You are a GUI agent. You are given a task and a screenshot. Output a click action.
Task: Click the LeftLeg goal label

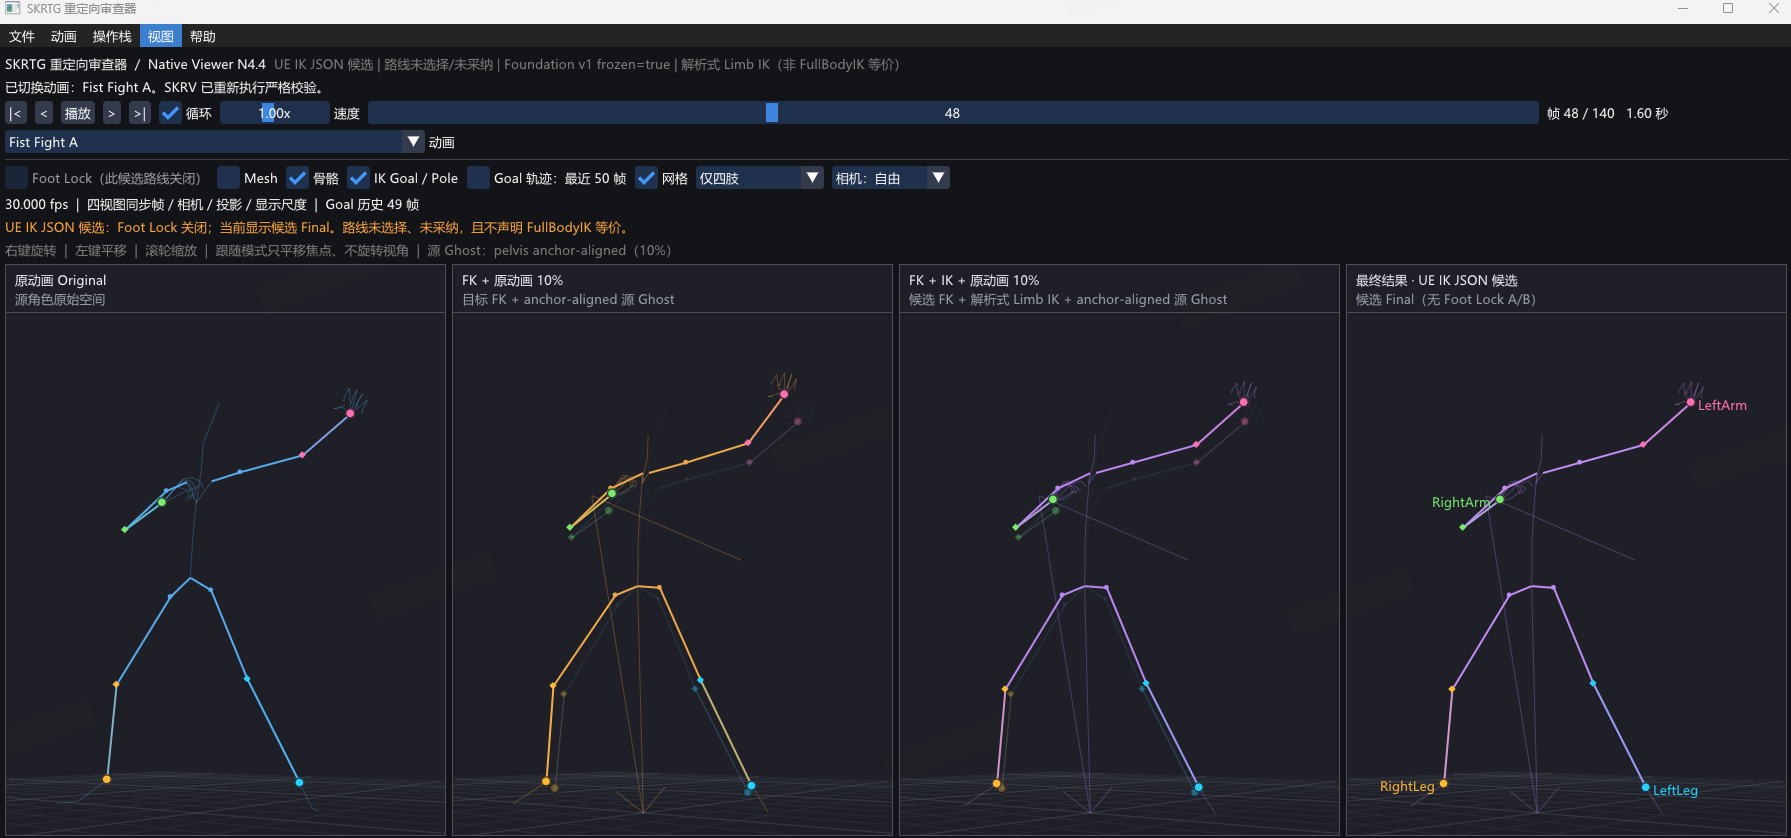[x=1675, y=790]
